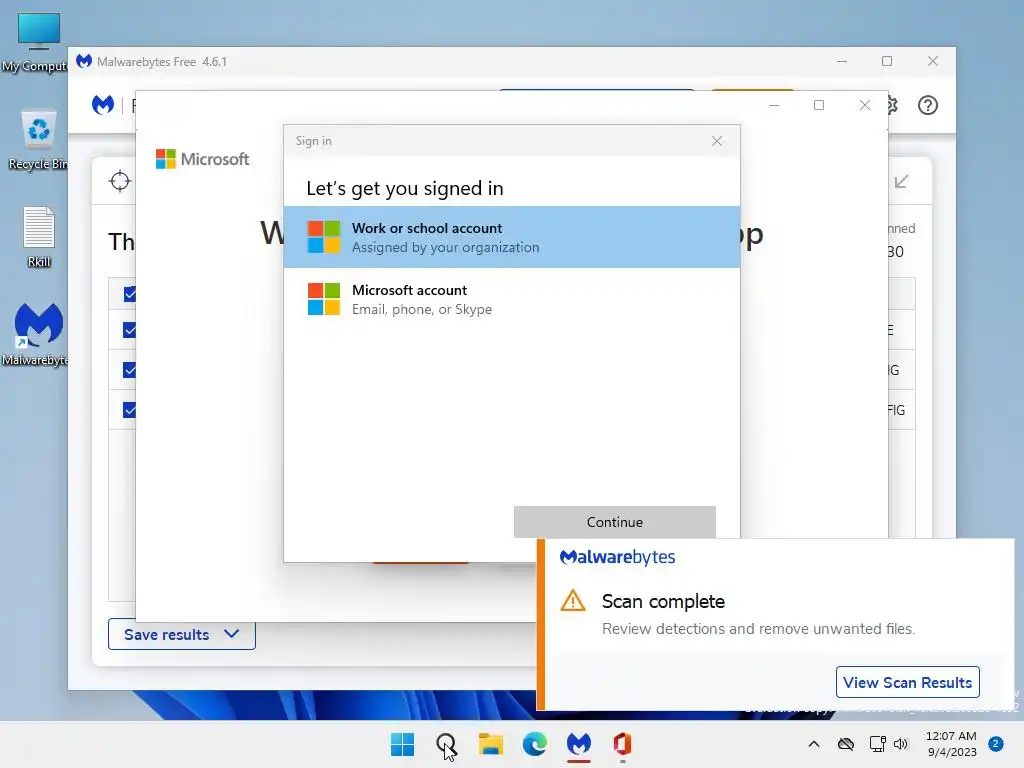Open clock showing 12:07 AM
The width and height of the screenshot is (1024, 768).
pyautogui.click(x=952, y=744)
